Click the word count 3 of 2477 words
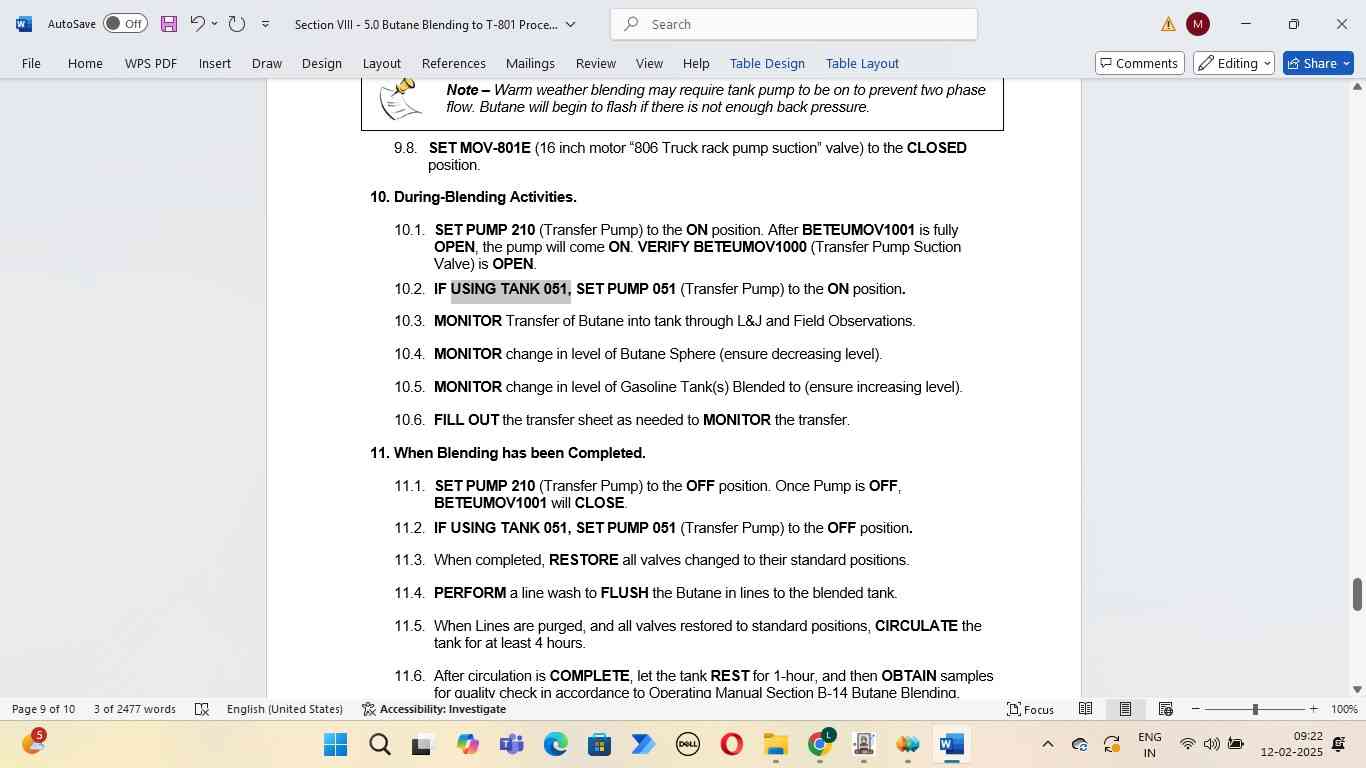 [x=135, y=709]
